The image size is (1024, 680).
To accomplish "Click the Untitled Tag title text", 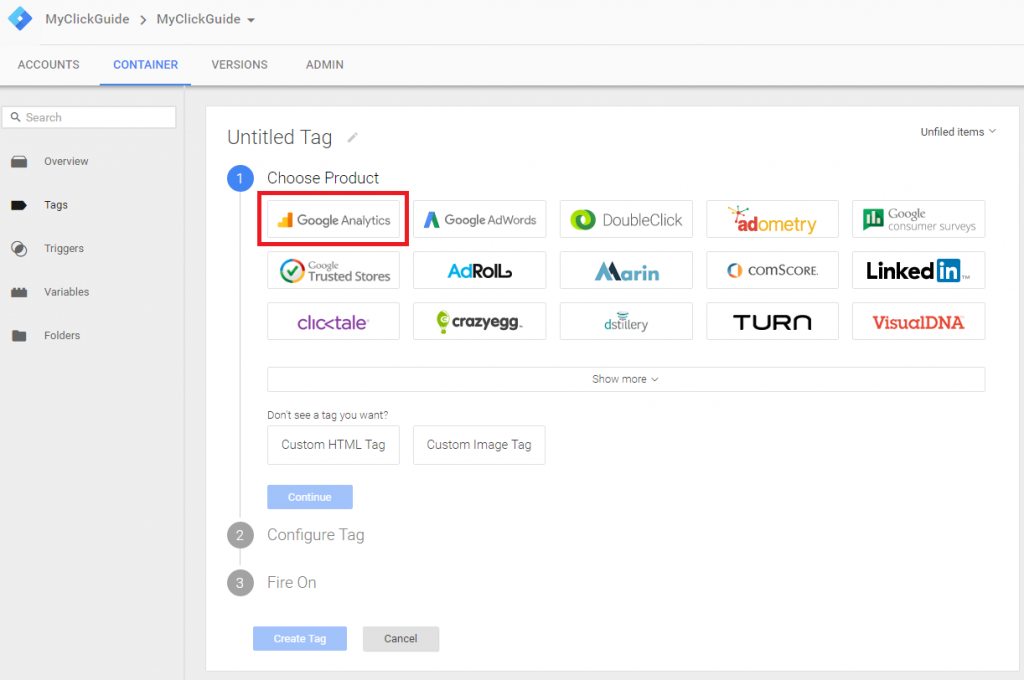I will pyautogui.click(x=280, y=137).
